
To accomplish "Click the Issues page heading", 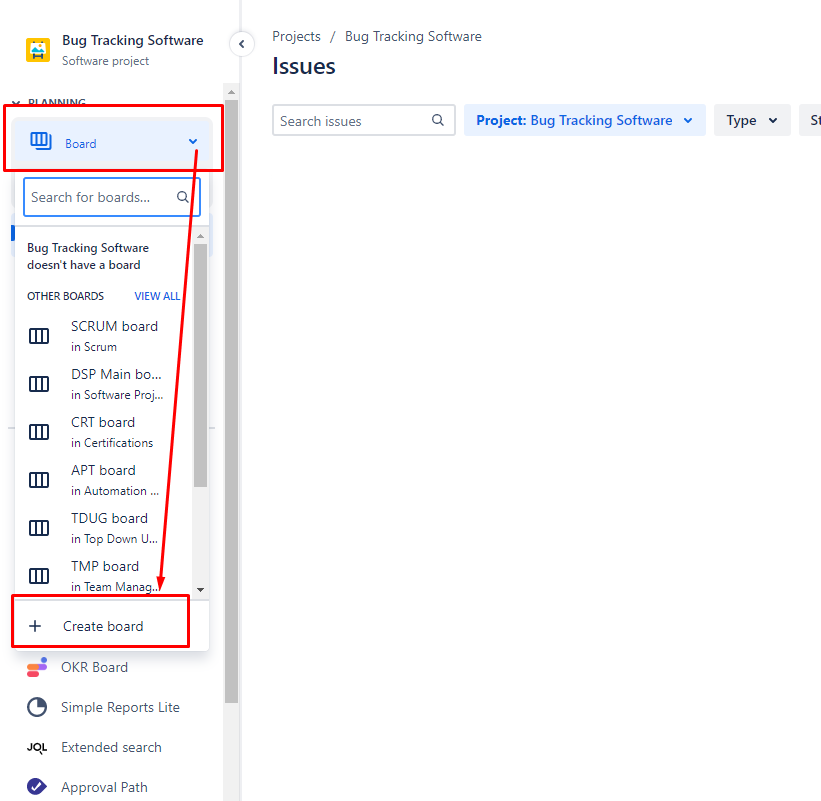I will pos(304,66).
